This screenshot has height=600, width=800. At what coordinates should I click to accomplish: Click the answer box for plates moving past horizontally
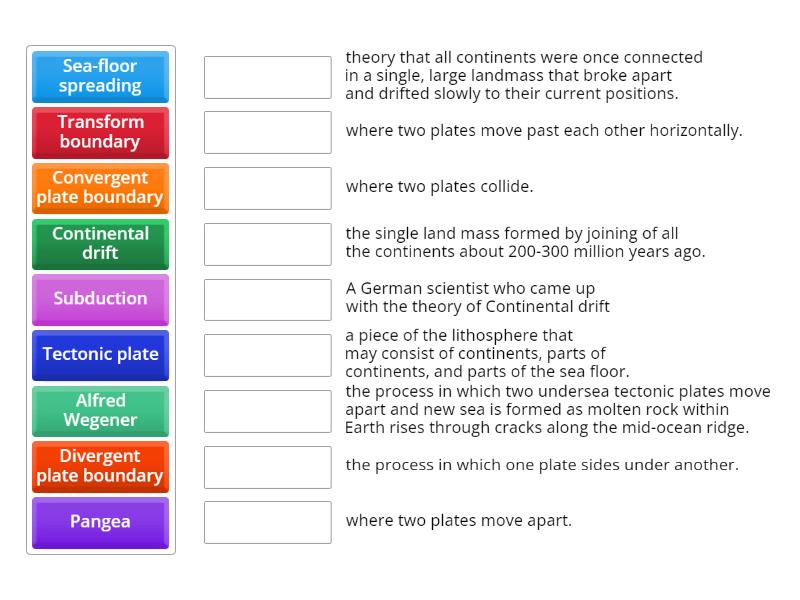point(267,131)
